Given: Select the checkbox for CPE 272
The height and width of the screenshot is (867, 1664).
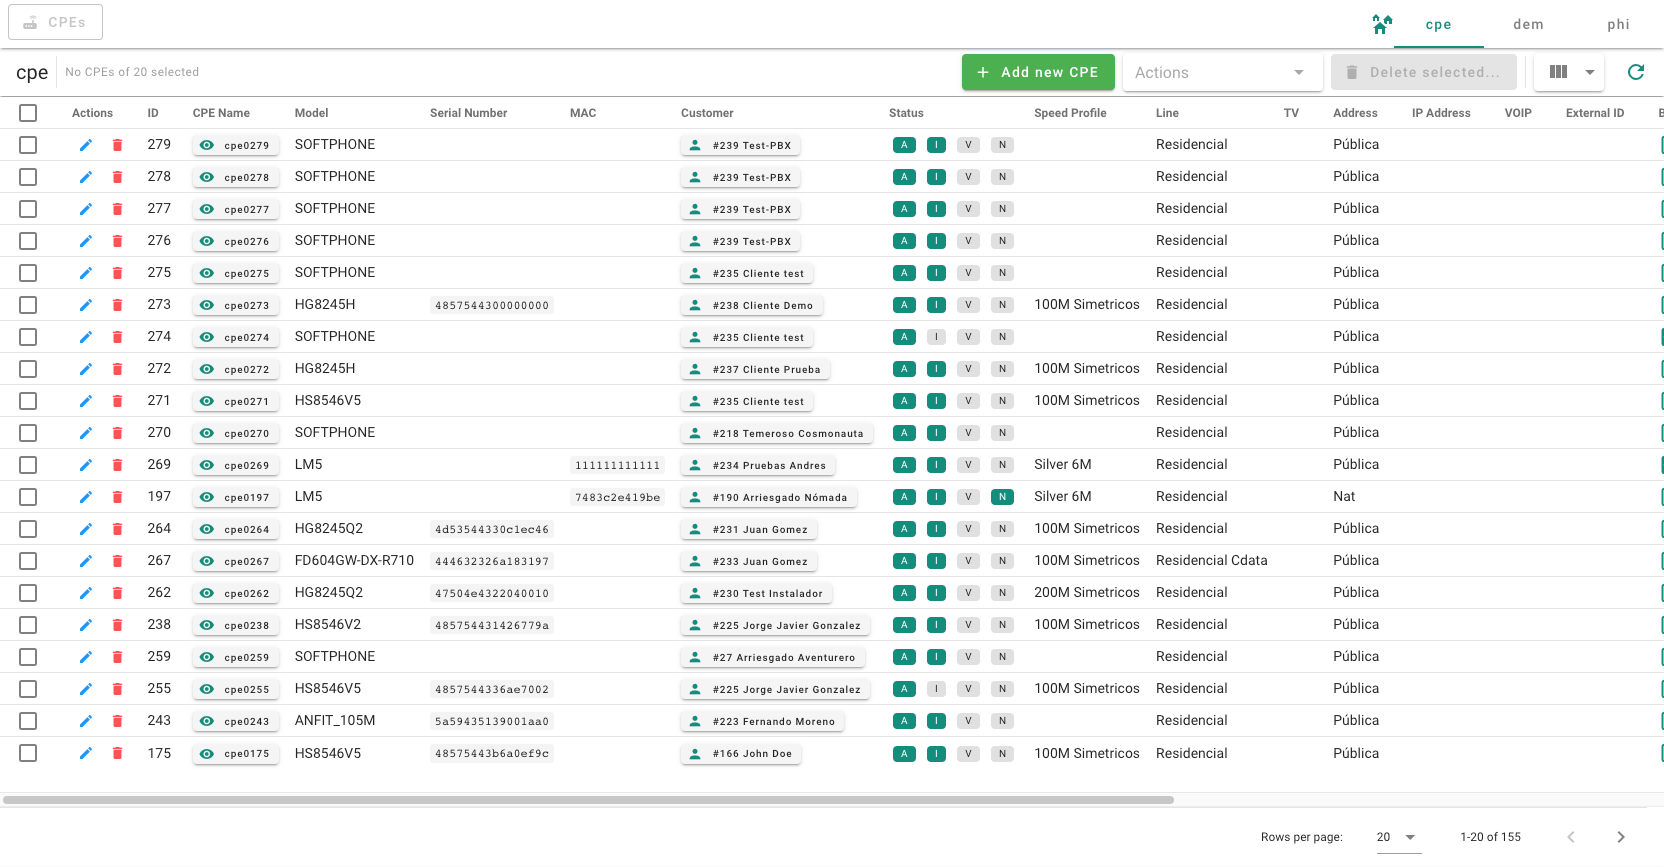Looking at the screenshot, I should [28, 369].
